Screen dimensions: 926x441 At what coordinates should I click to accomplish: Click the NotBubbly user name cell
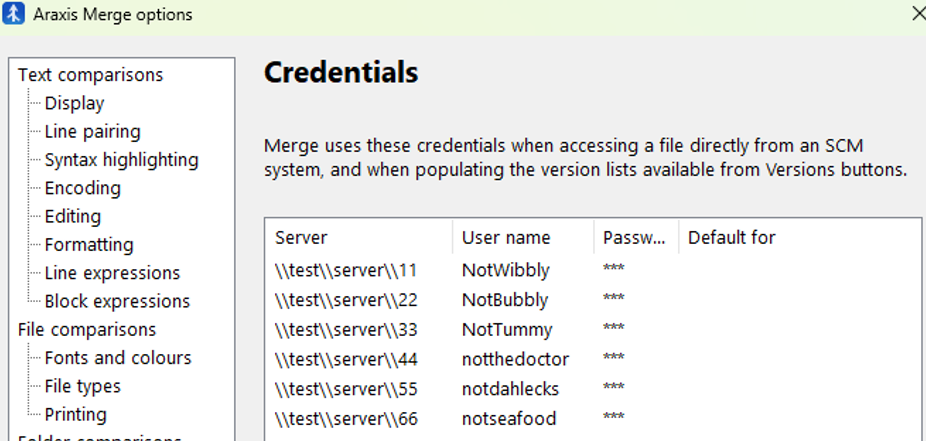pyautogui.click(x=505, y=300)
